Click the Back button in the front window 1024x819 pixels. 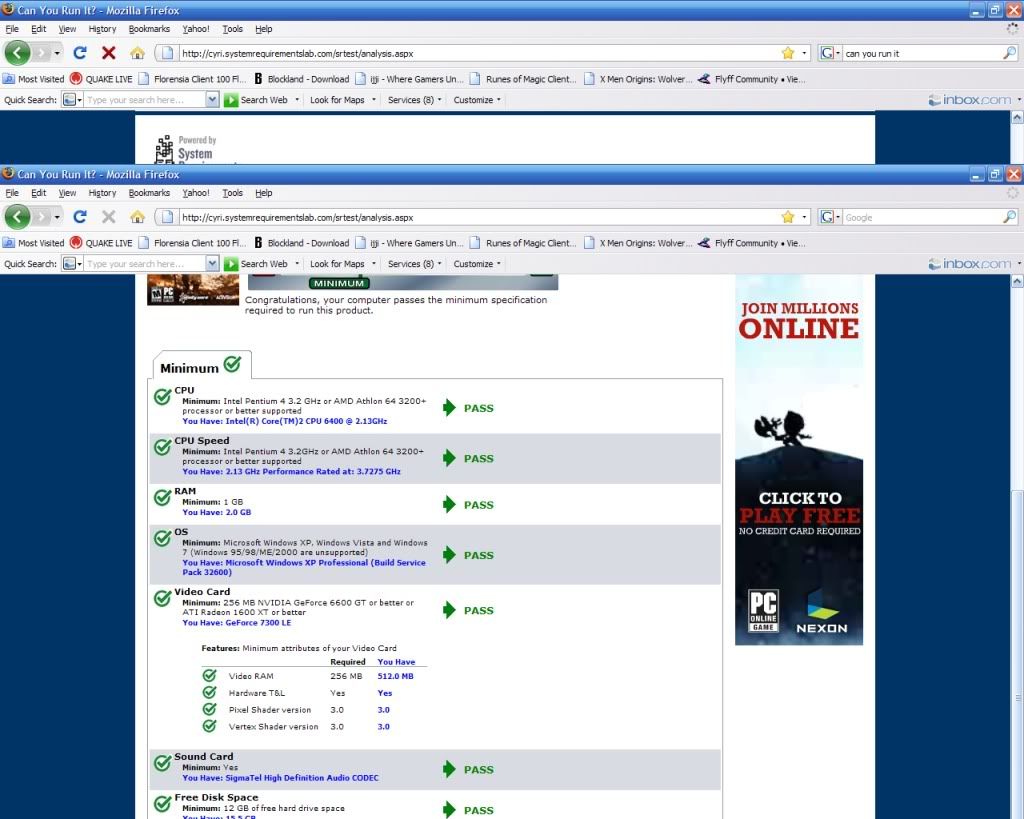click(x=19, y=217)
